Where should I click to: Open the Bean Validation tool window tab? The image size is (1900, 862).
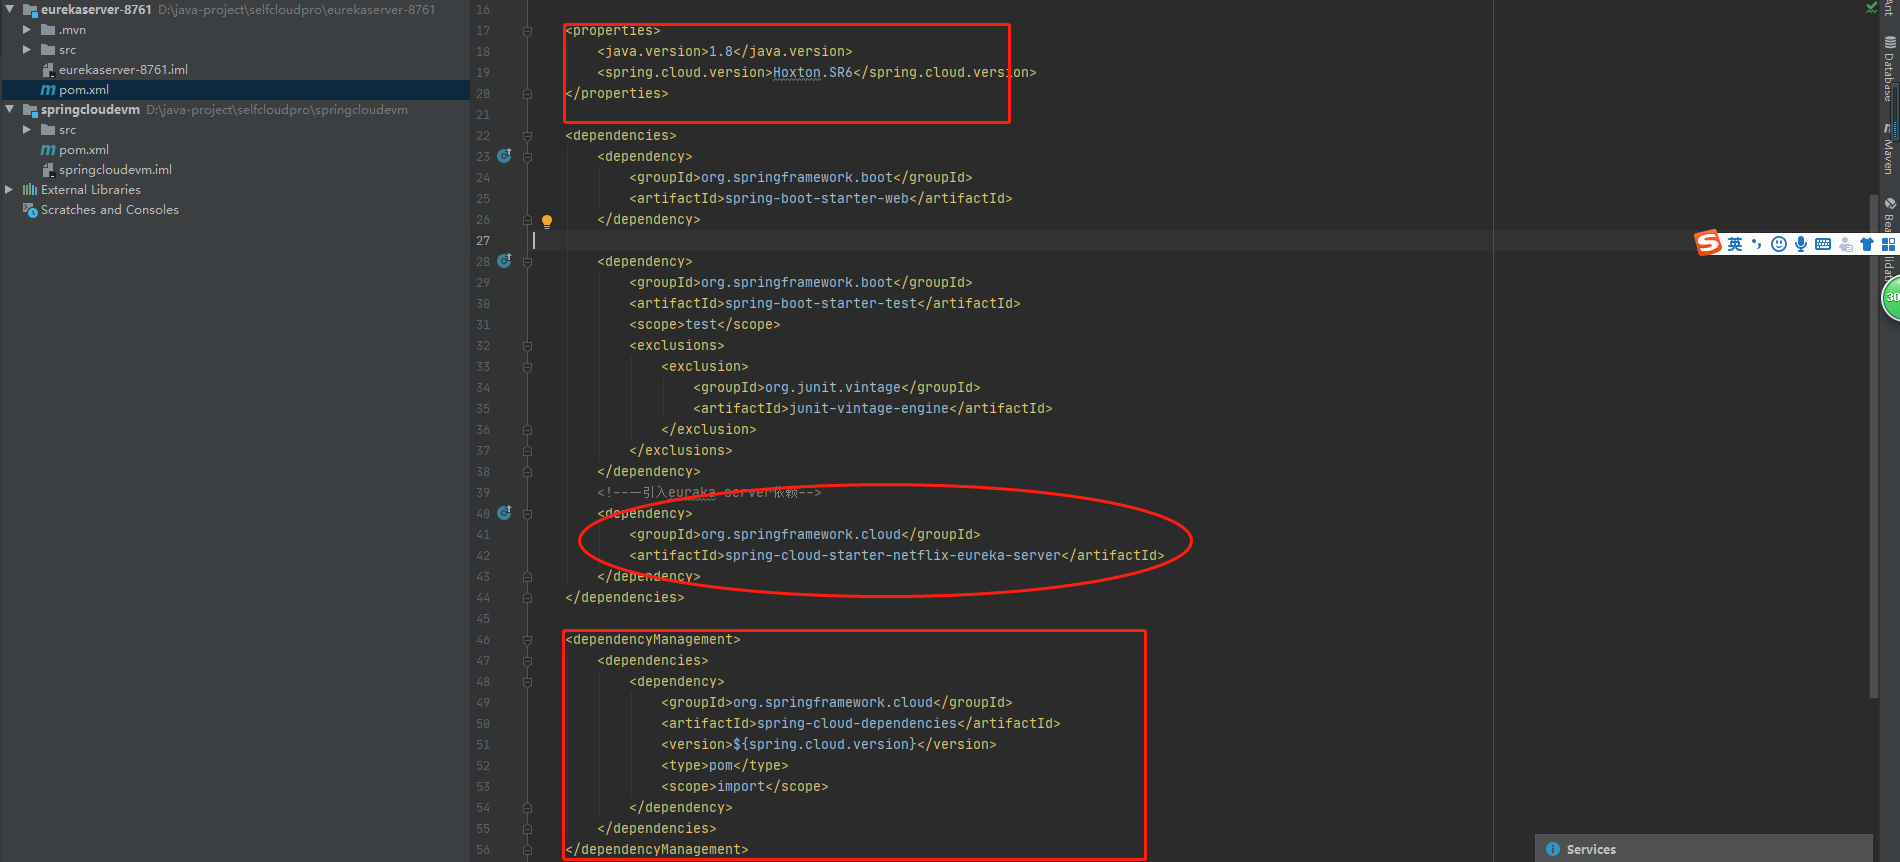click(x=1889, y=237)
